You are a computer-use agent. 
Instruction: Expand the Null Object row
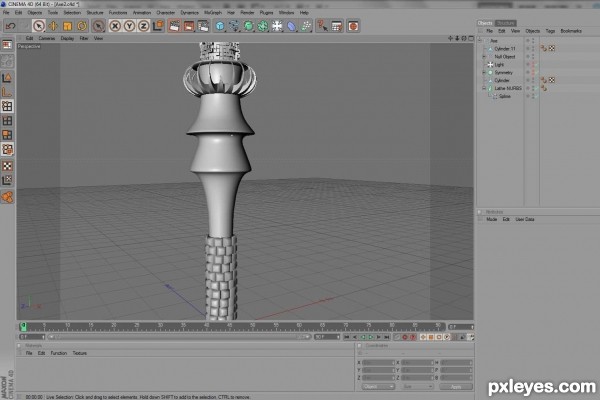[x=484, y=57]
